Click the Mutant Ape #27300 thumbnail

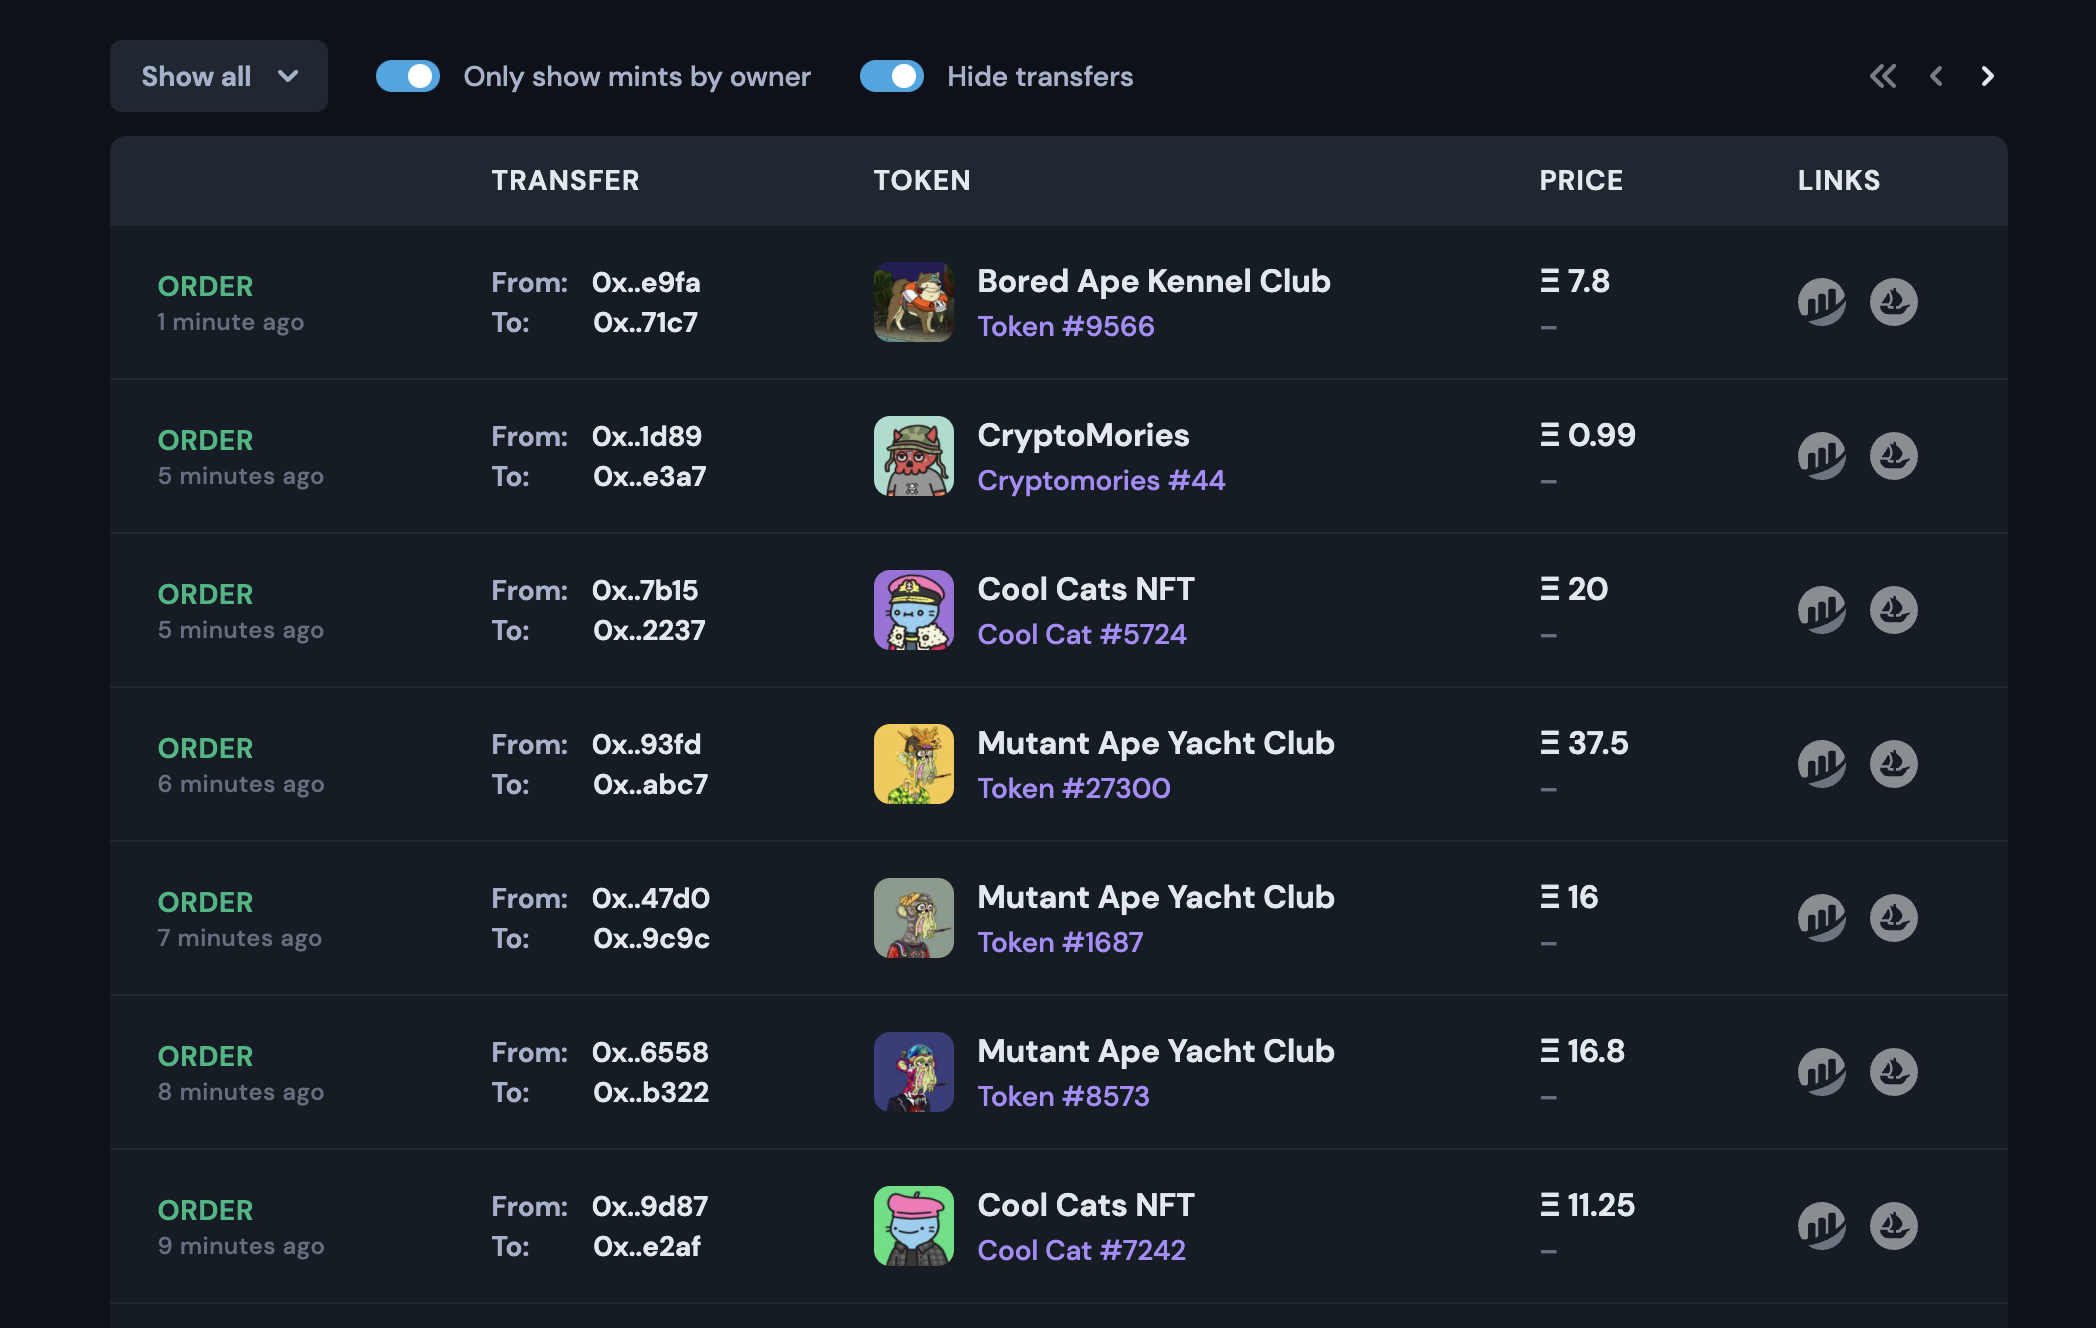click(914, 764)
